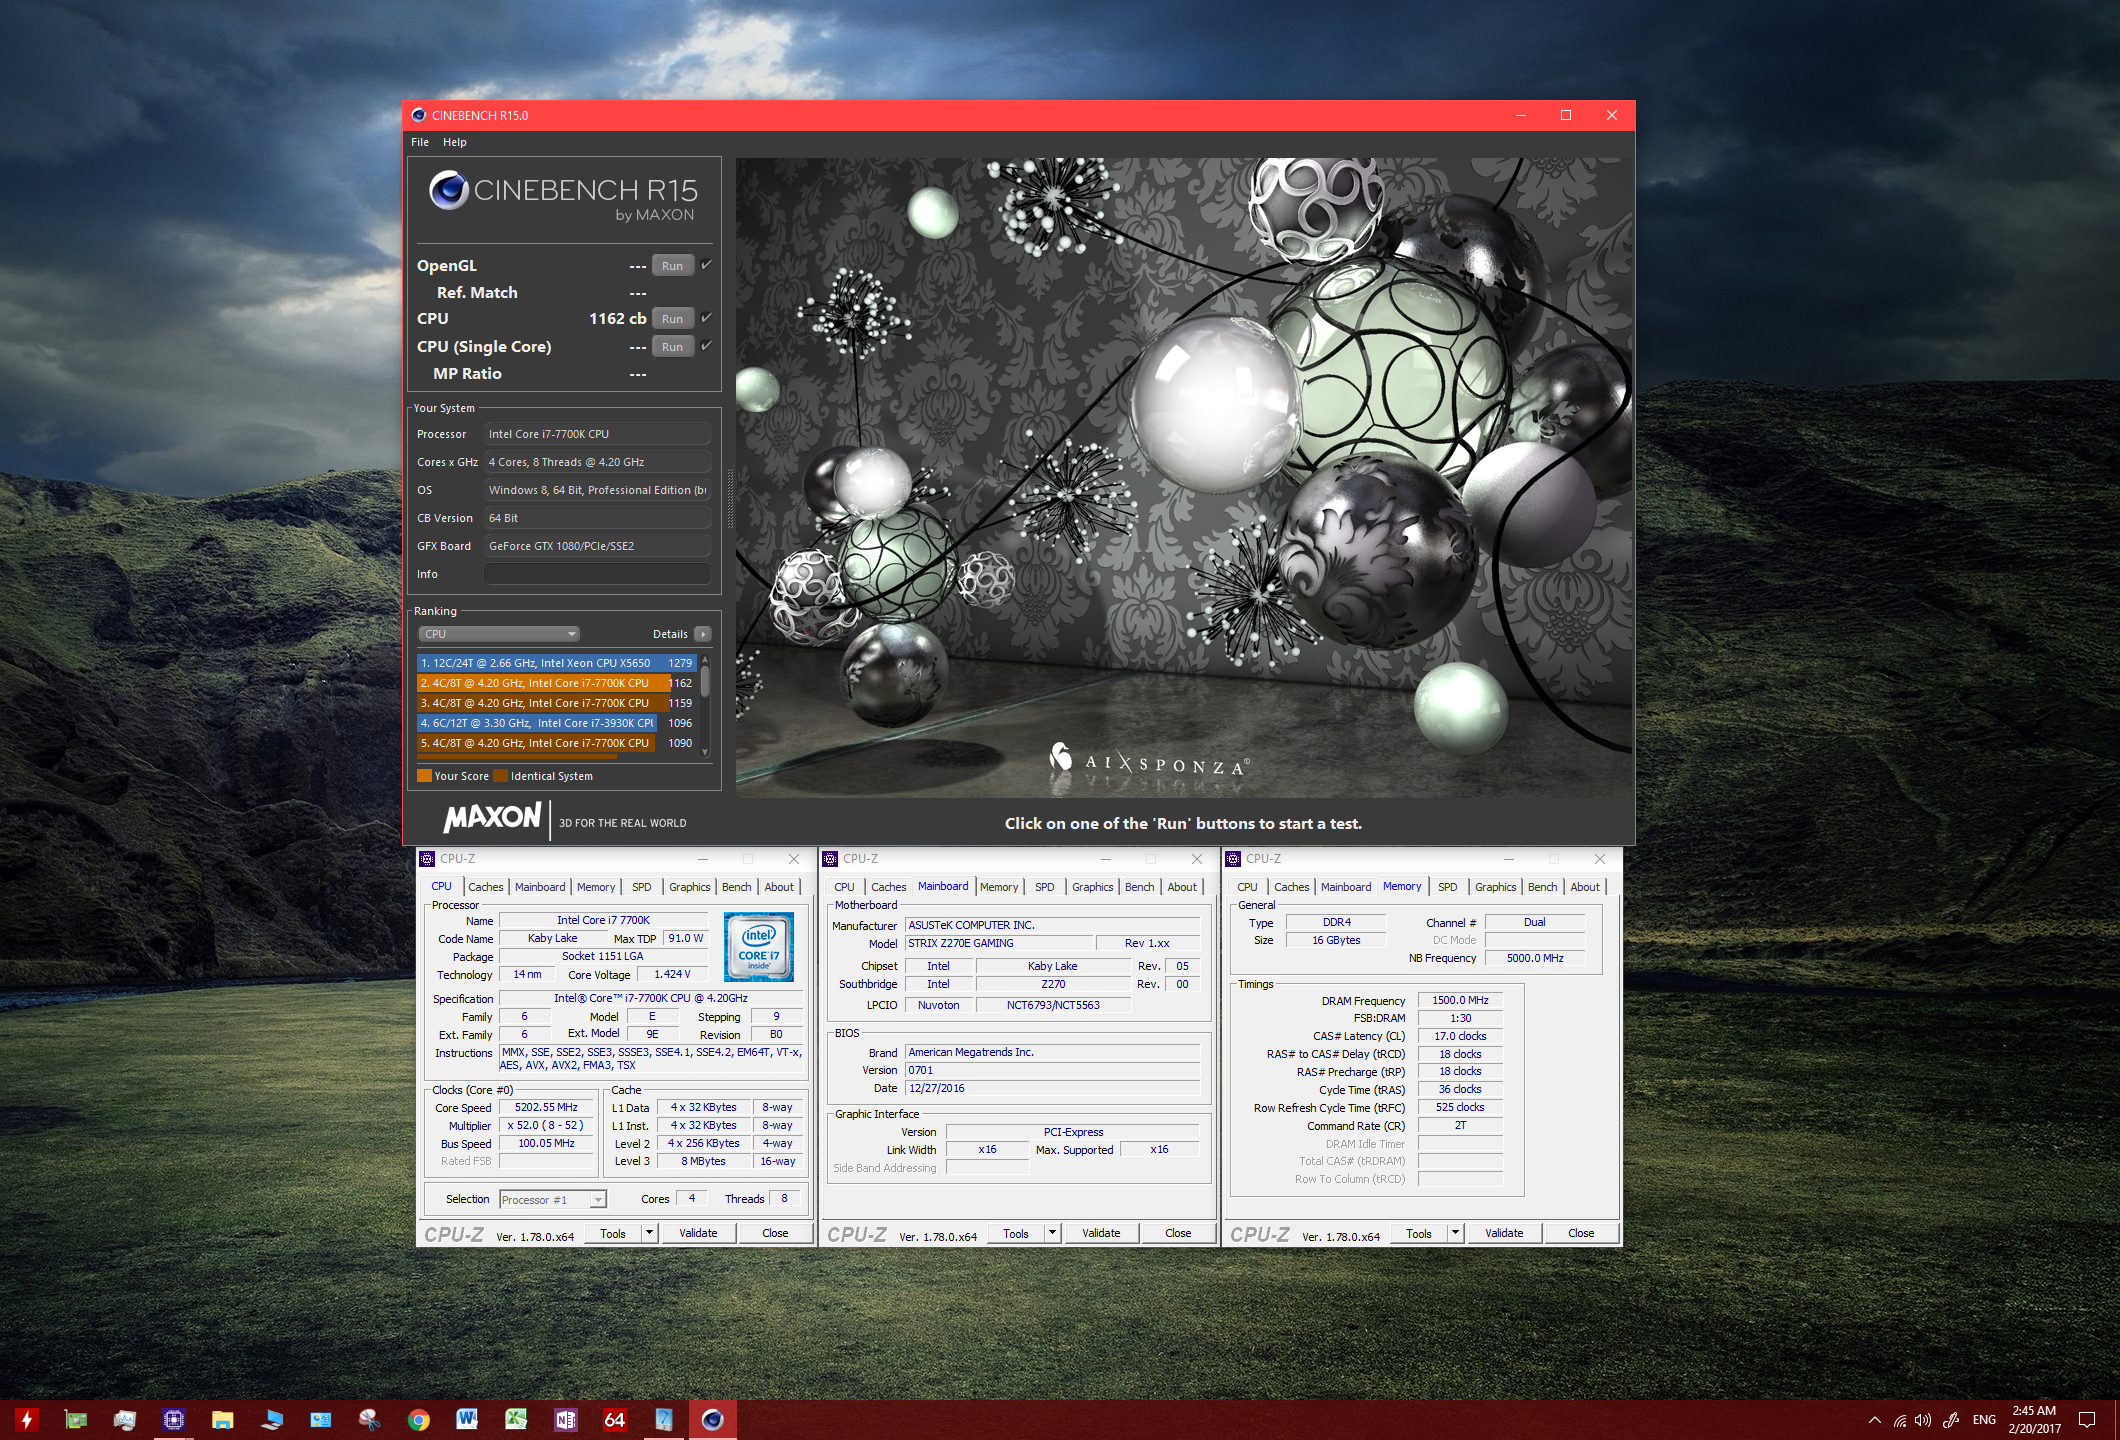Open the Wi-Fi network tray icon
Screen dimensions: 2120x1440
click(x=1900, y=1420)
